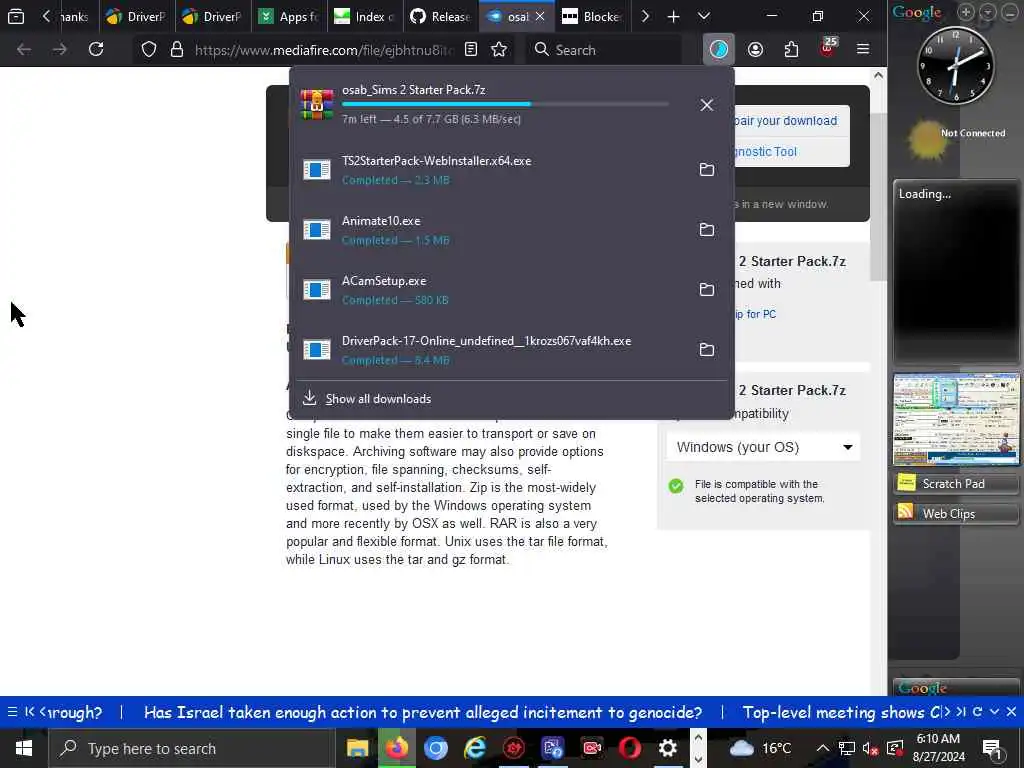
Task: Show Animate10.exe in its containing folder
Action: [707, 229]
